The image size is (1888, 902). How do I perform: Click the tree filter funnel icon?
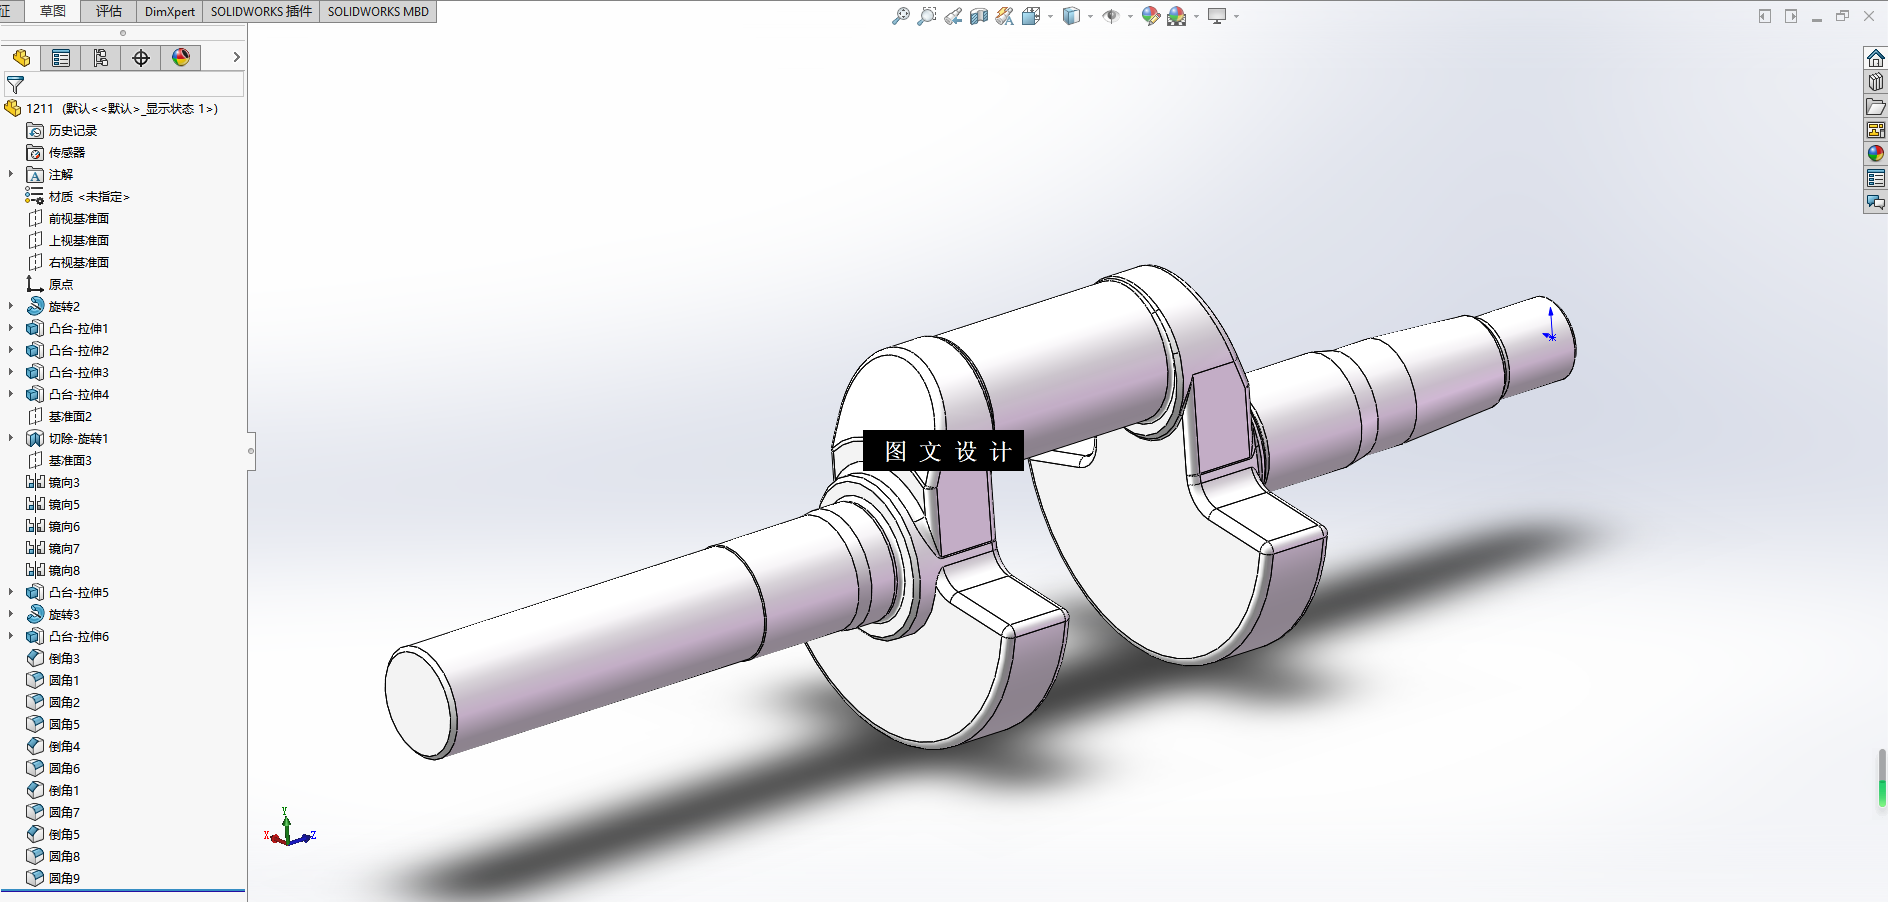[15, 85]
